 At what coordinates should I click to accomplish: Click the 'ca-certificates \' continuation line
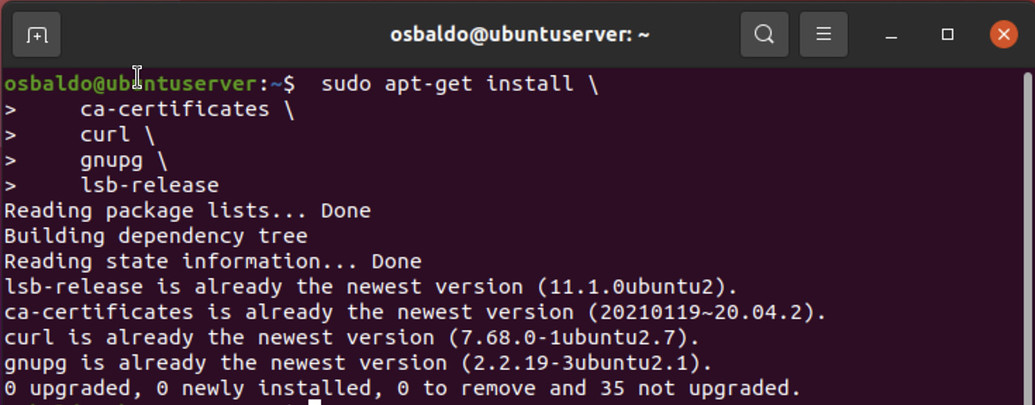[x=187, y=109]
